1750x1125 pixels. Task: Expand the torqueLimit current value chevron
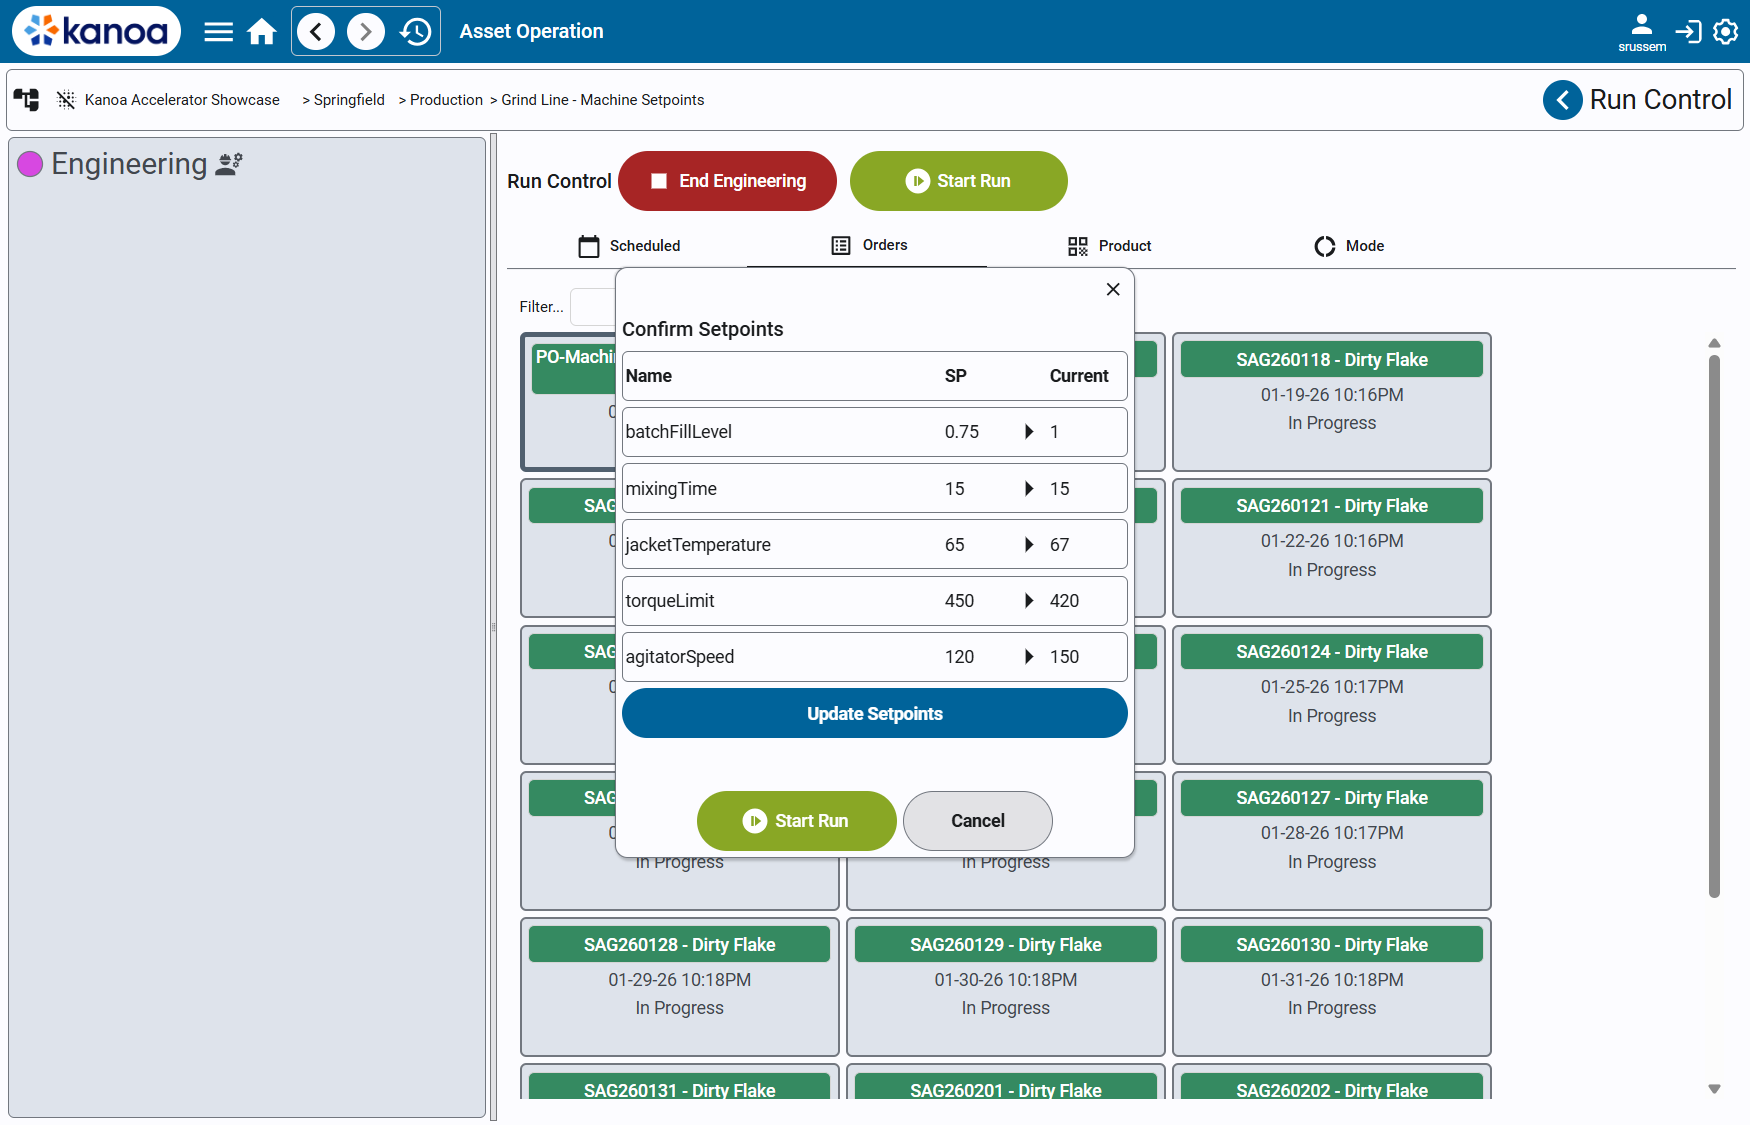(x=1029, y=600)
